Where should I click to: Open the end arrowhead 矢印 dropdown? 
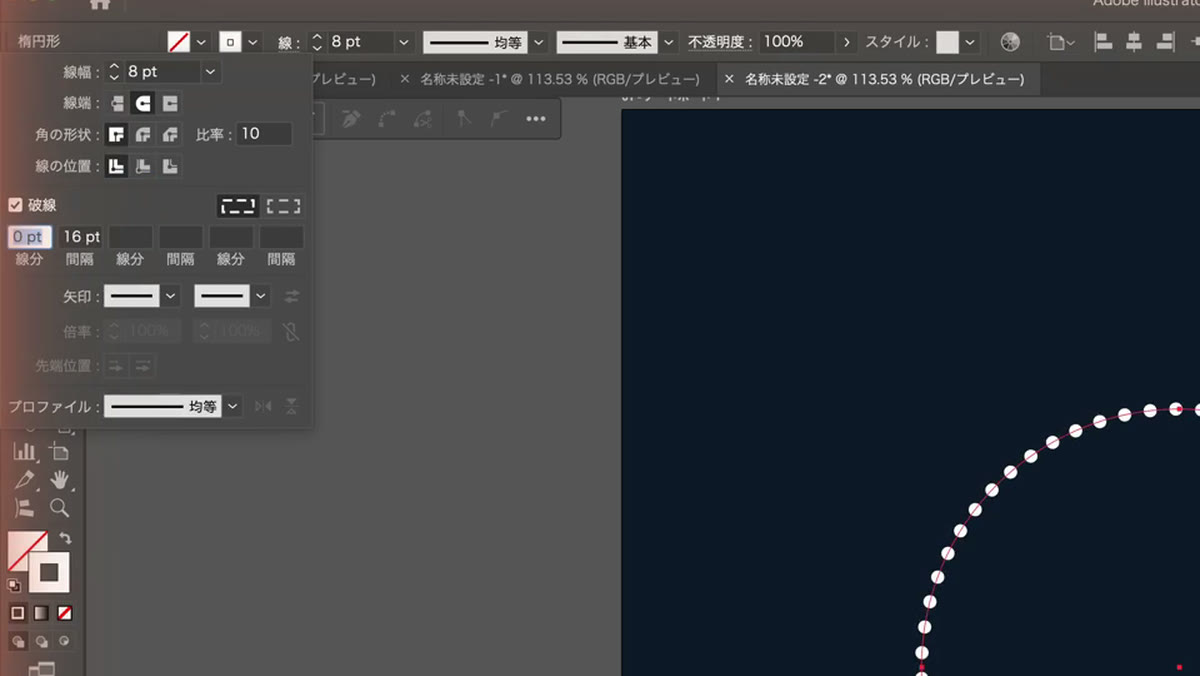[261, 296]
